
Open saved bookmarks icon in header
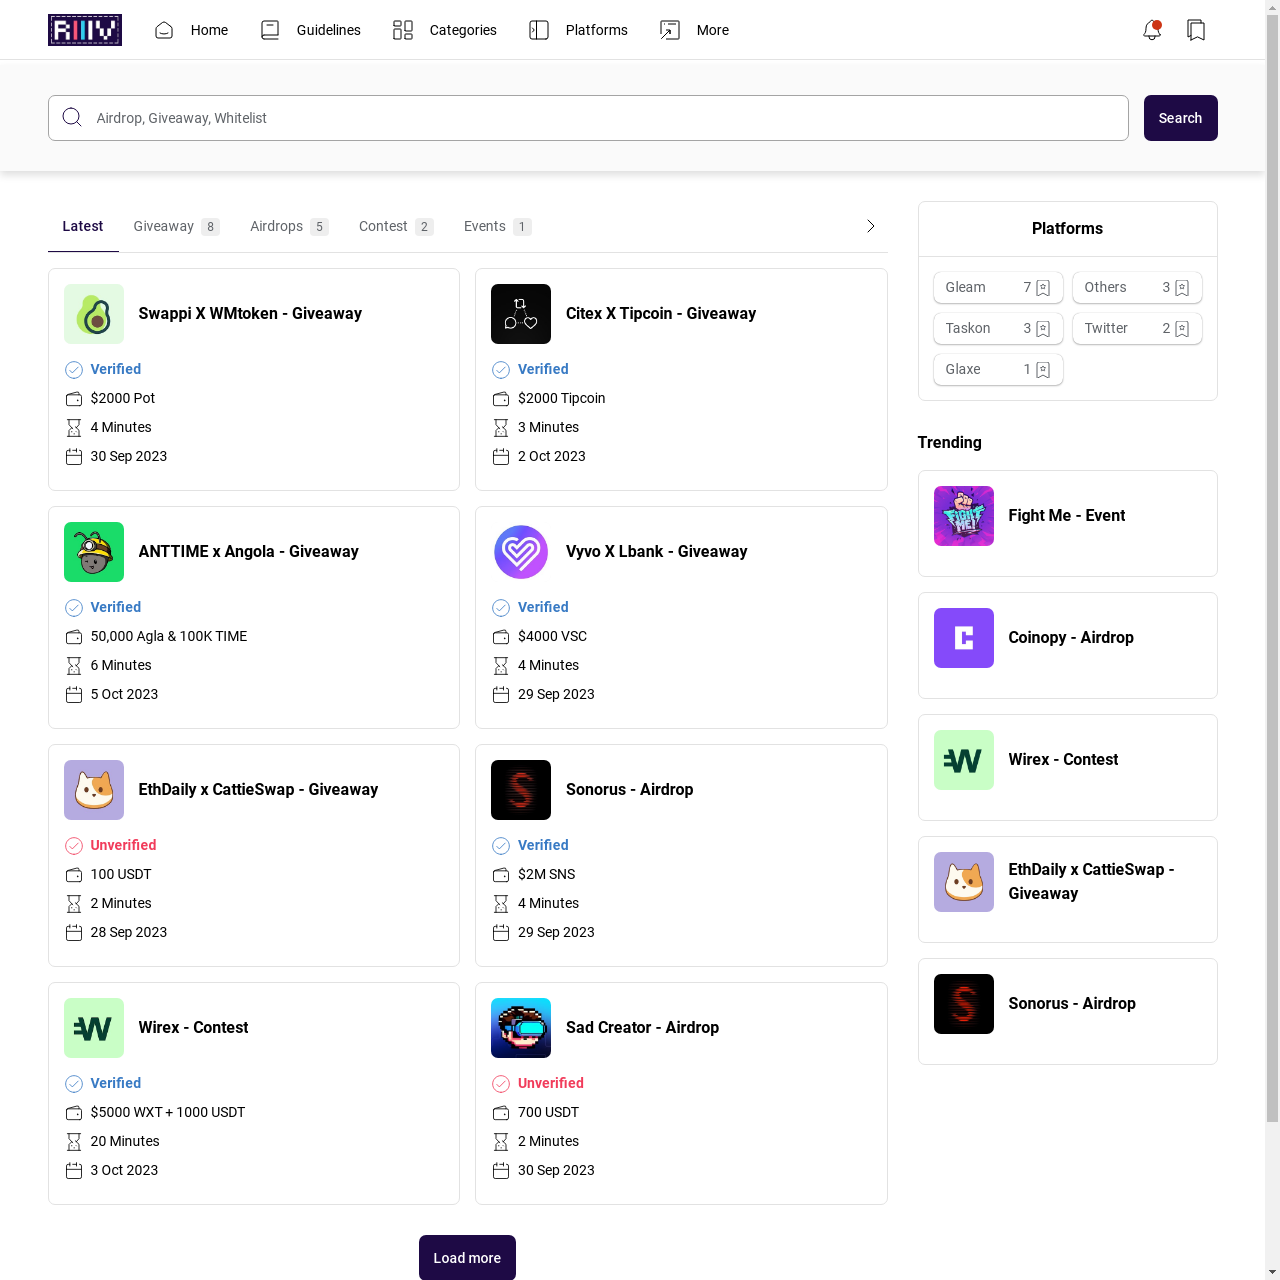[x=1196, y=30]
